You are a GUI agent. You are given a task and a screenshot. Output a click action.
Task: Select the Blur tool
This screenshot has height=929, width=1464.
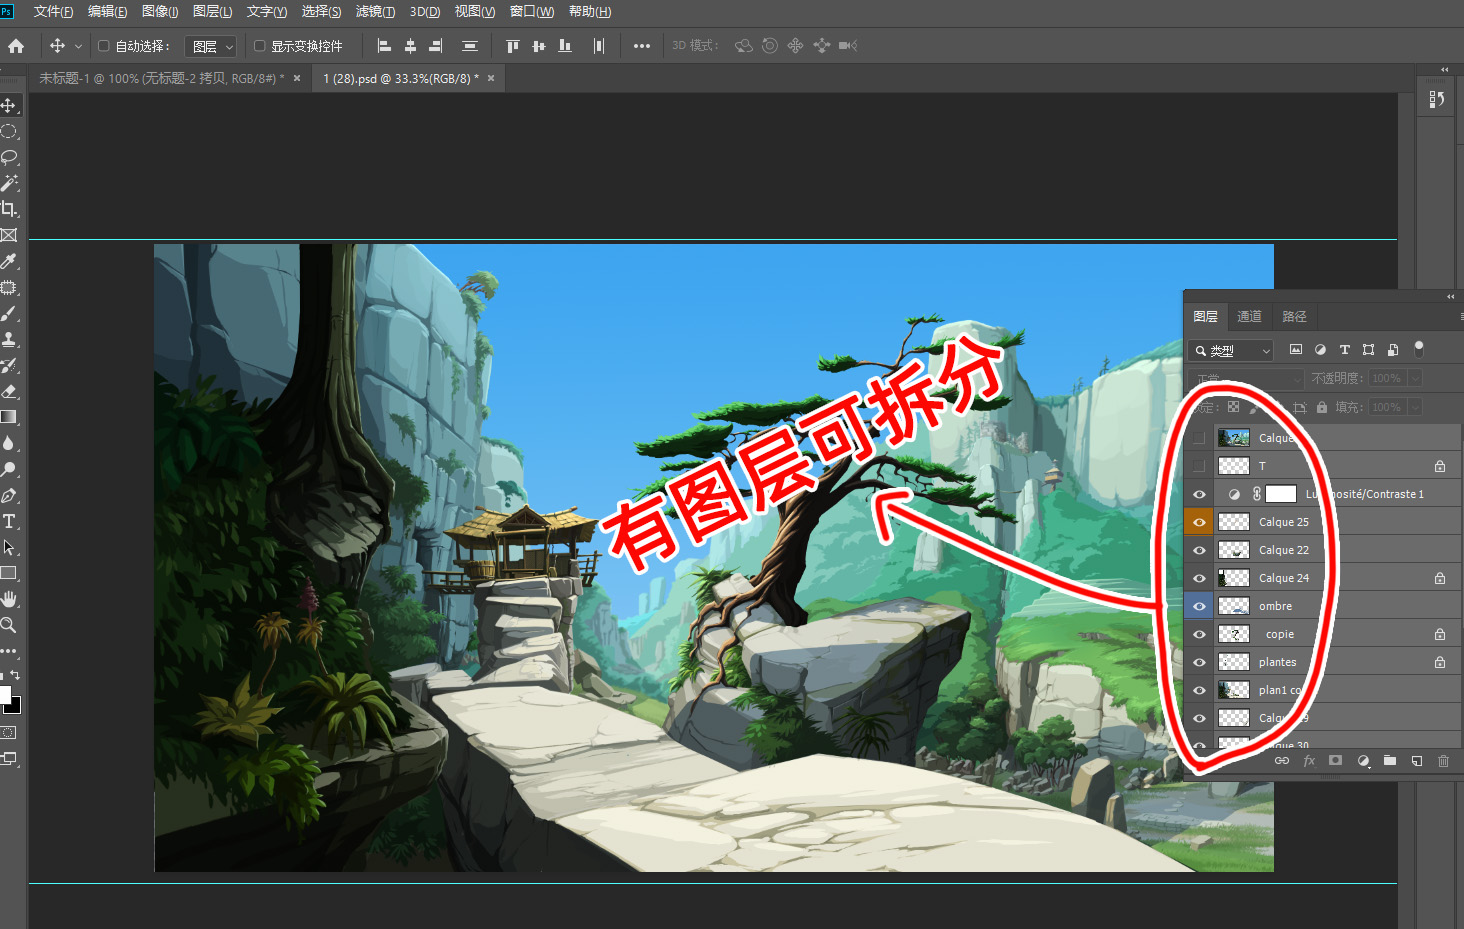pyautogui.click(x=8, y=443)
